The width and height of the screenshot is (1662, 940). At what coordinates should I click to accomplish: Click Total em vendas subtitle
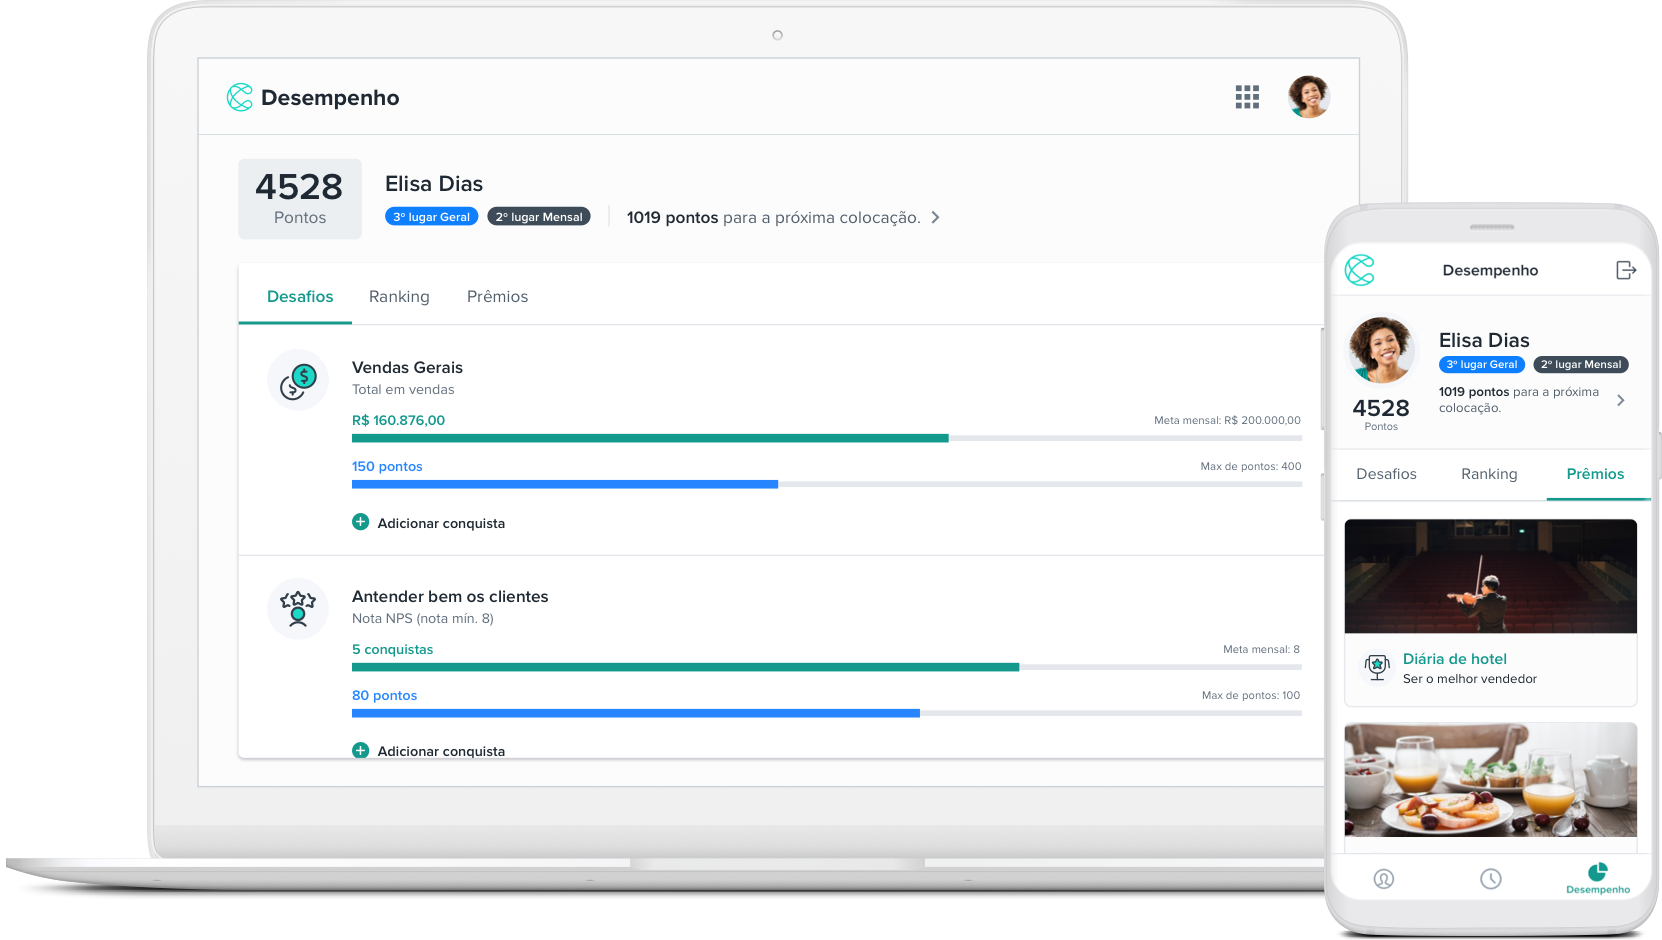403,390
